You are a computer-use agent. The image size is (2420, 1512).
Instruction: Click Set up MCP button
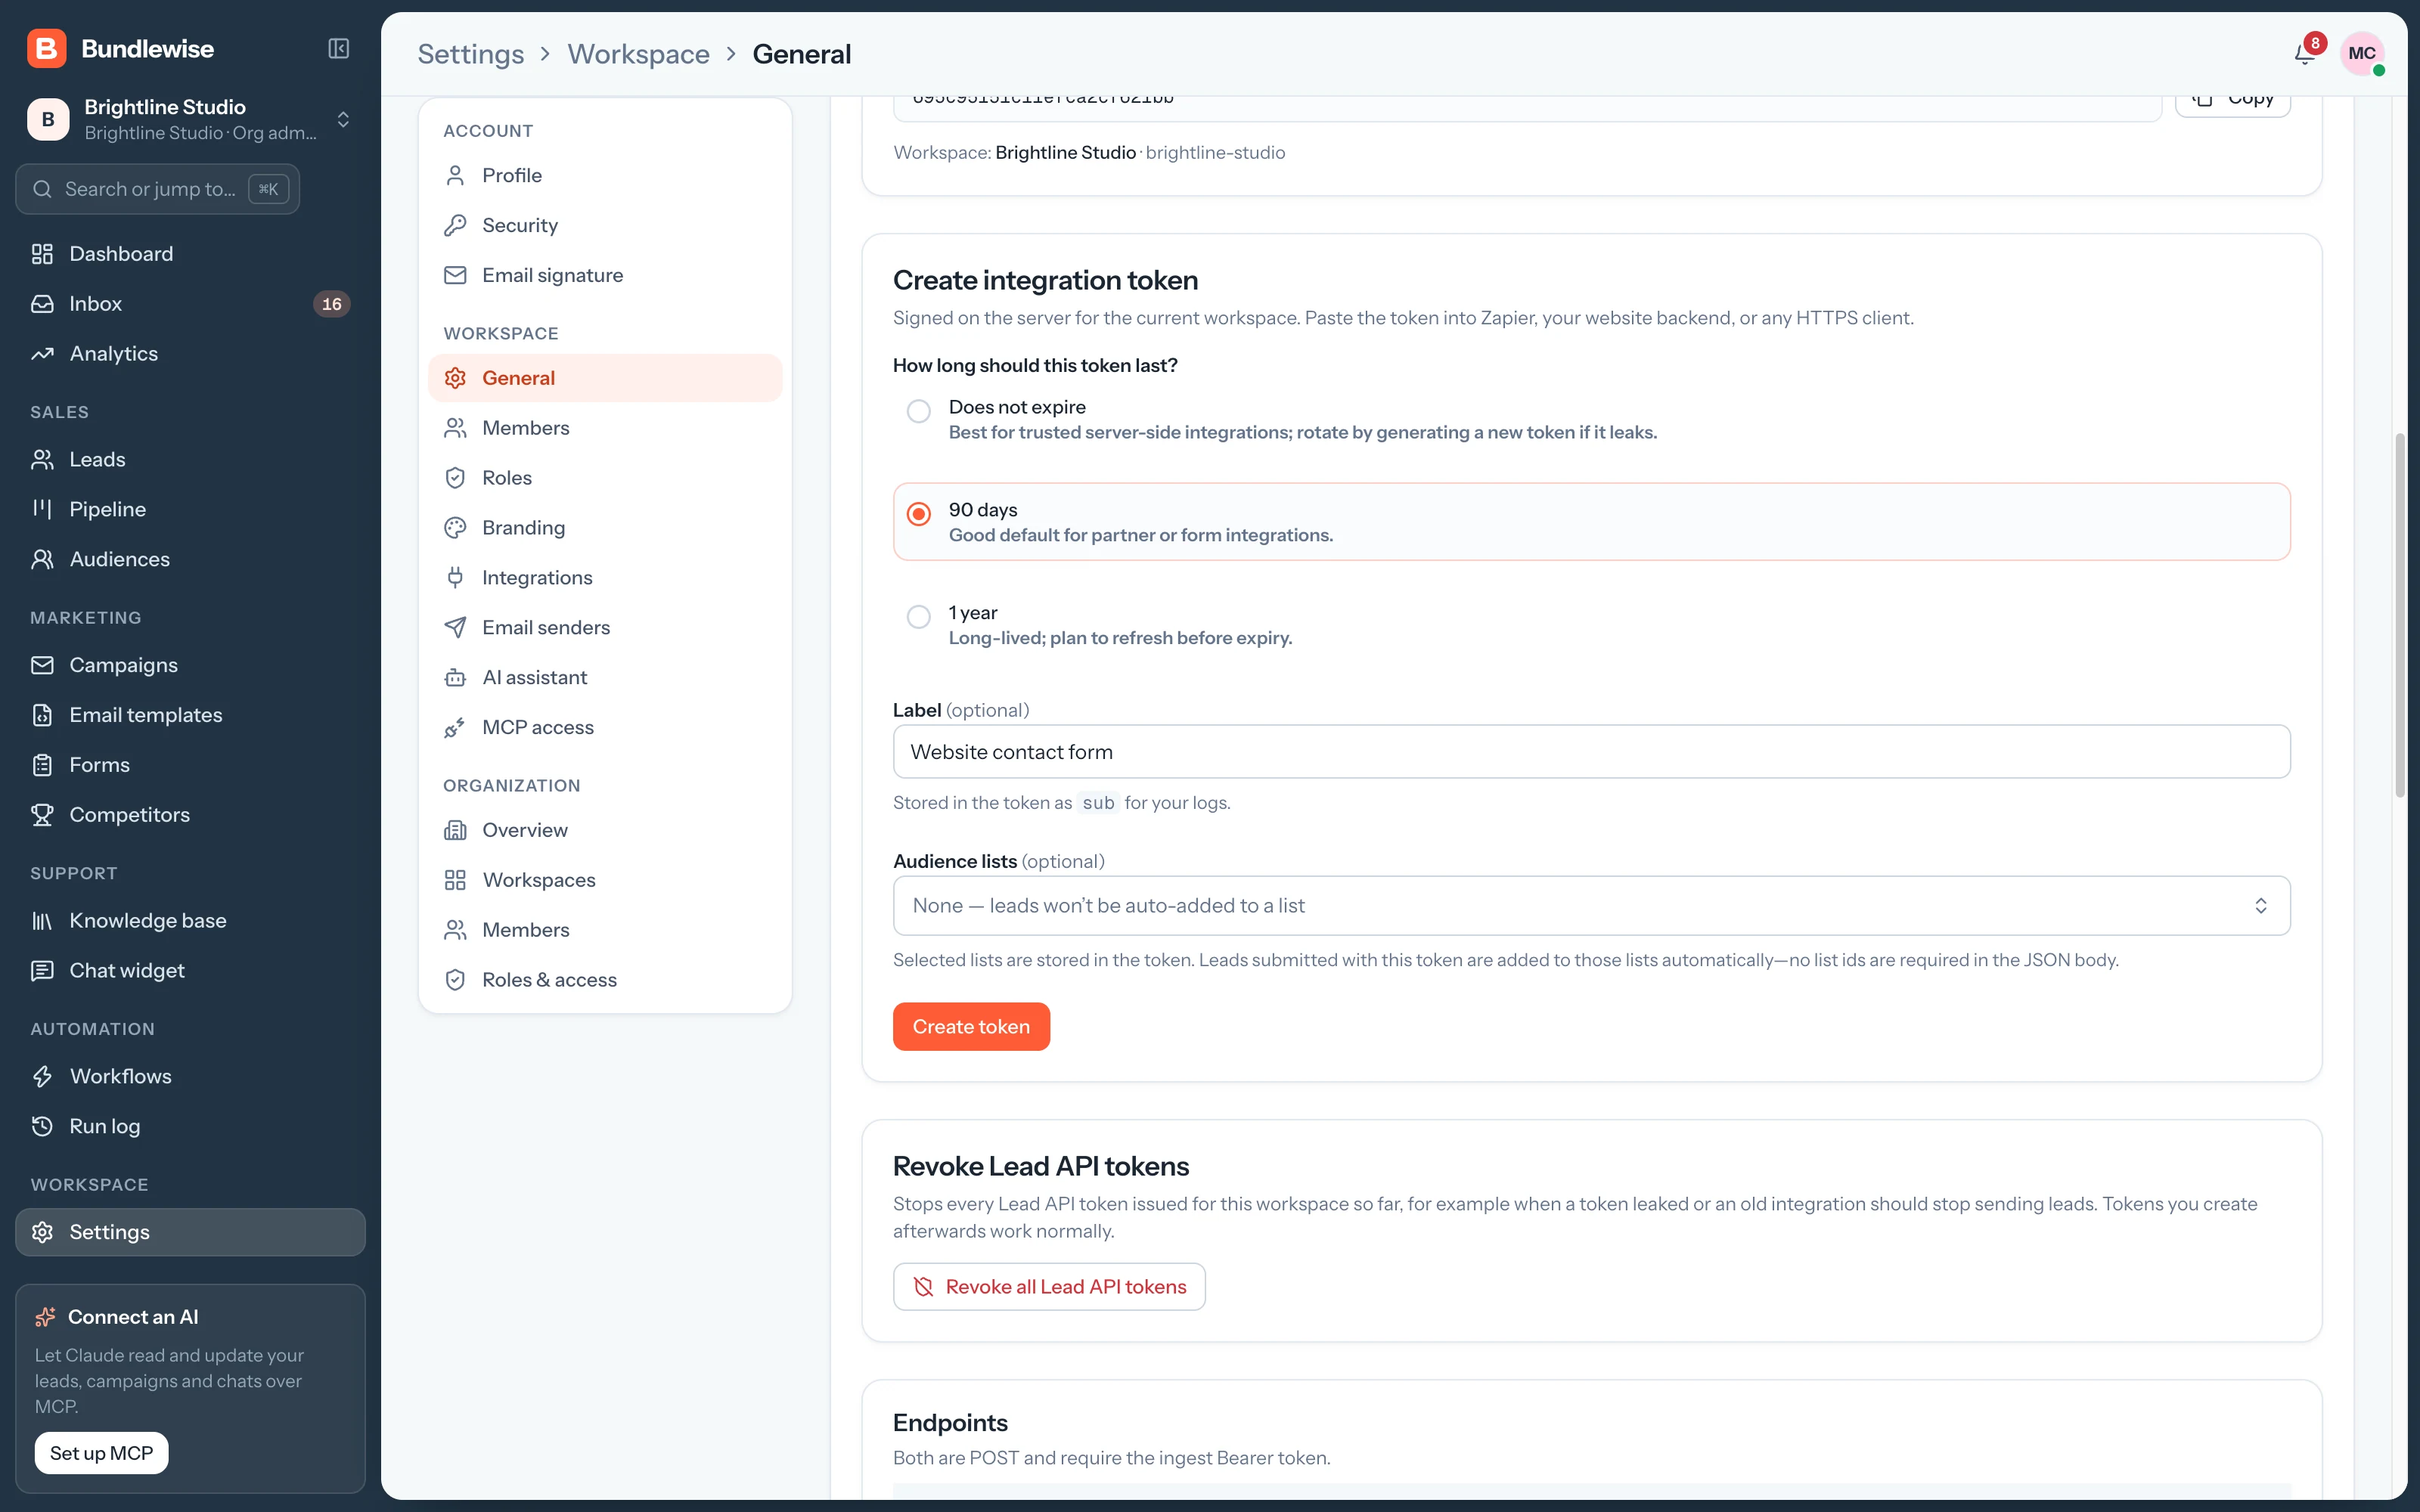(101, 1454)
